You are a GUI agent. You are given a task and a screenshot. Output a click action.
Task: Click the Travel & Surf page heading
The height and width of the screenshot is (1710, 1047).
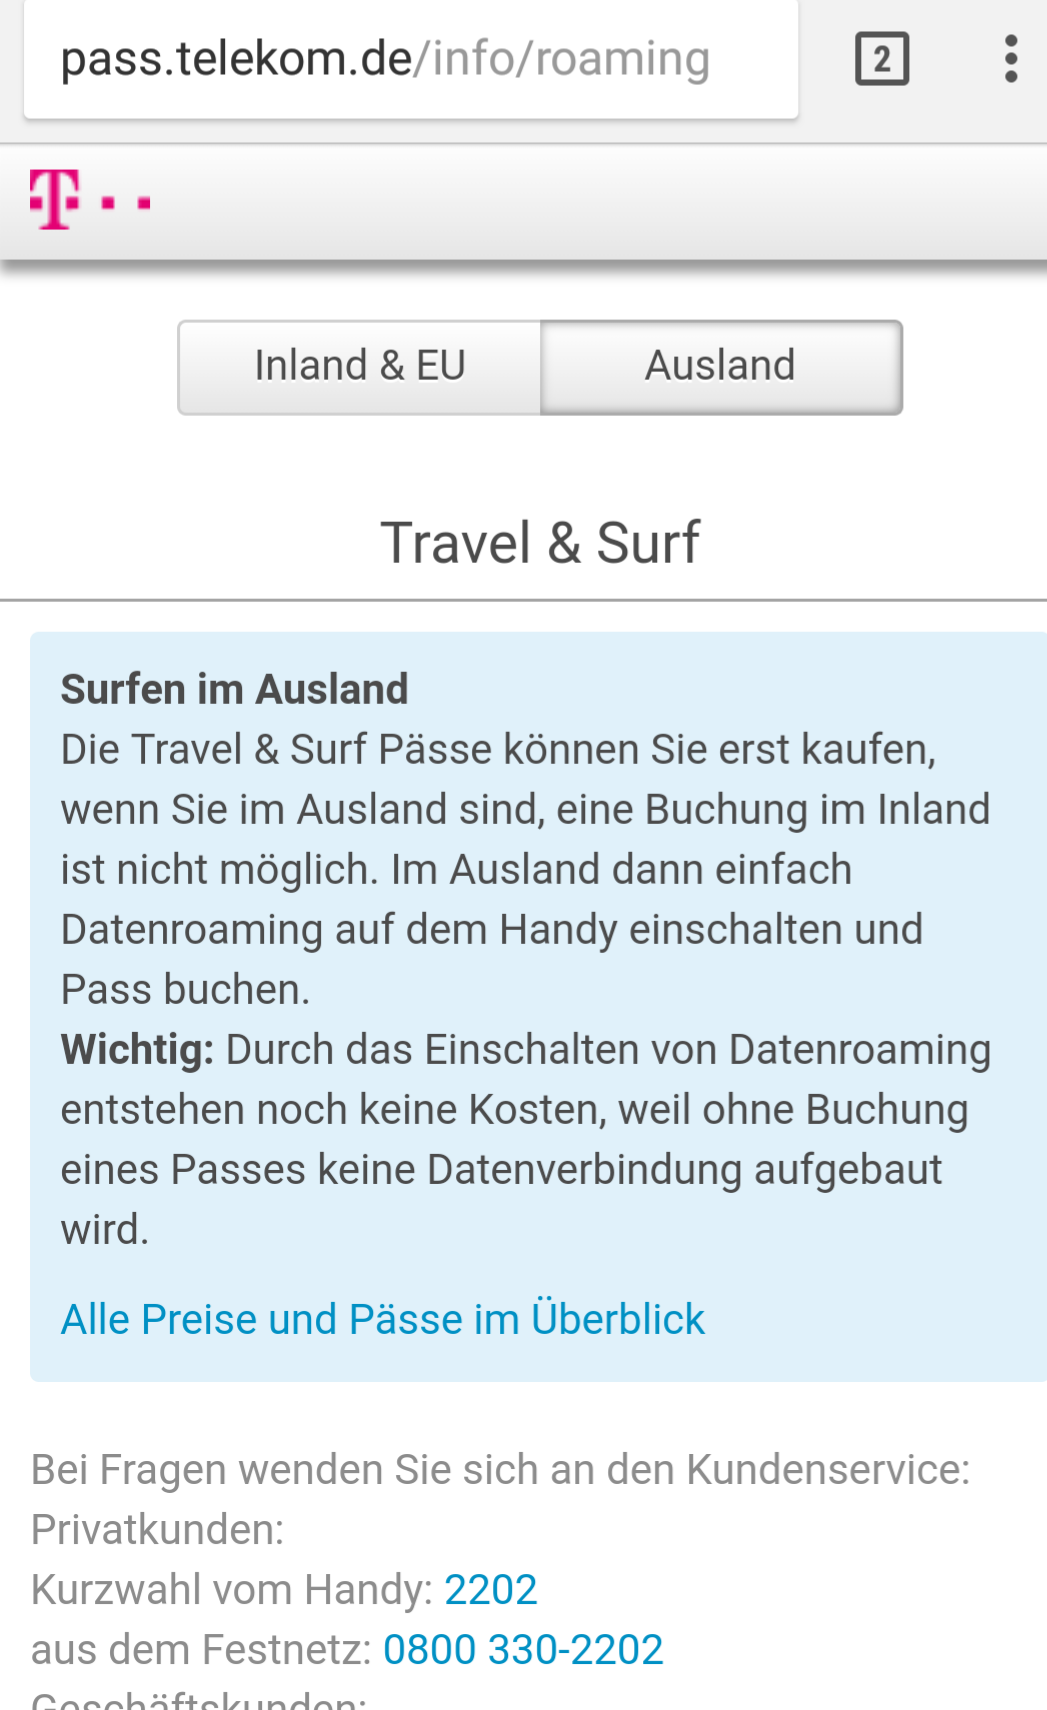pos(540,543)
